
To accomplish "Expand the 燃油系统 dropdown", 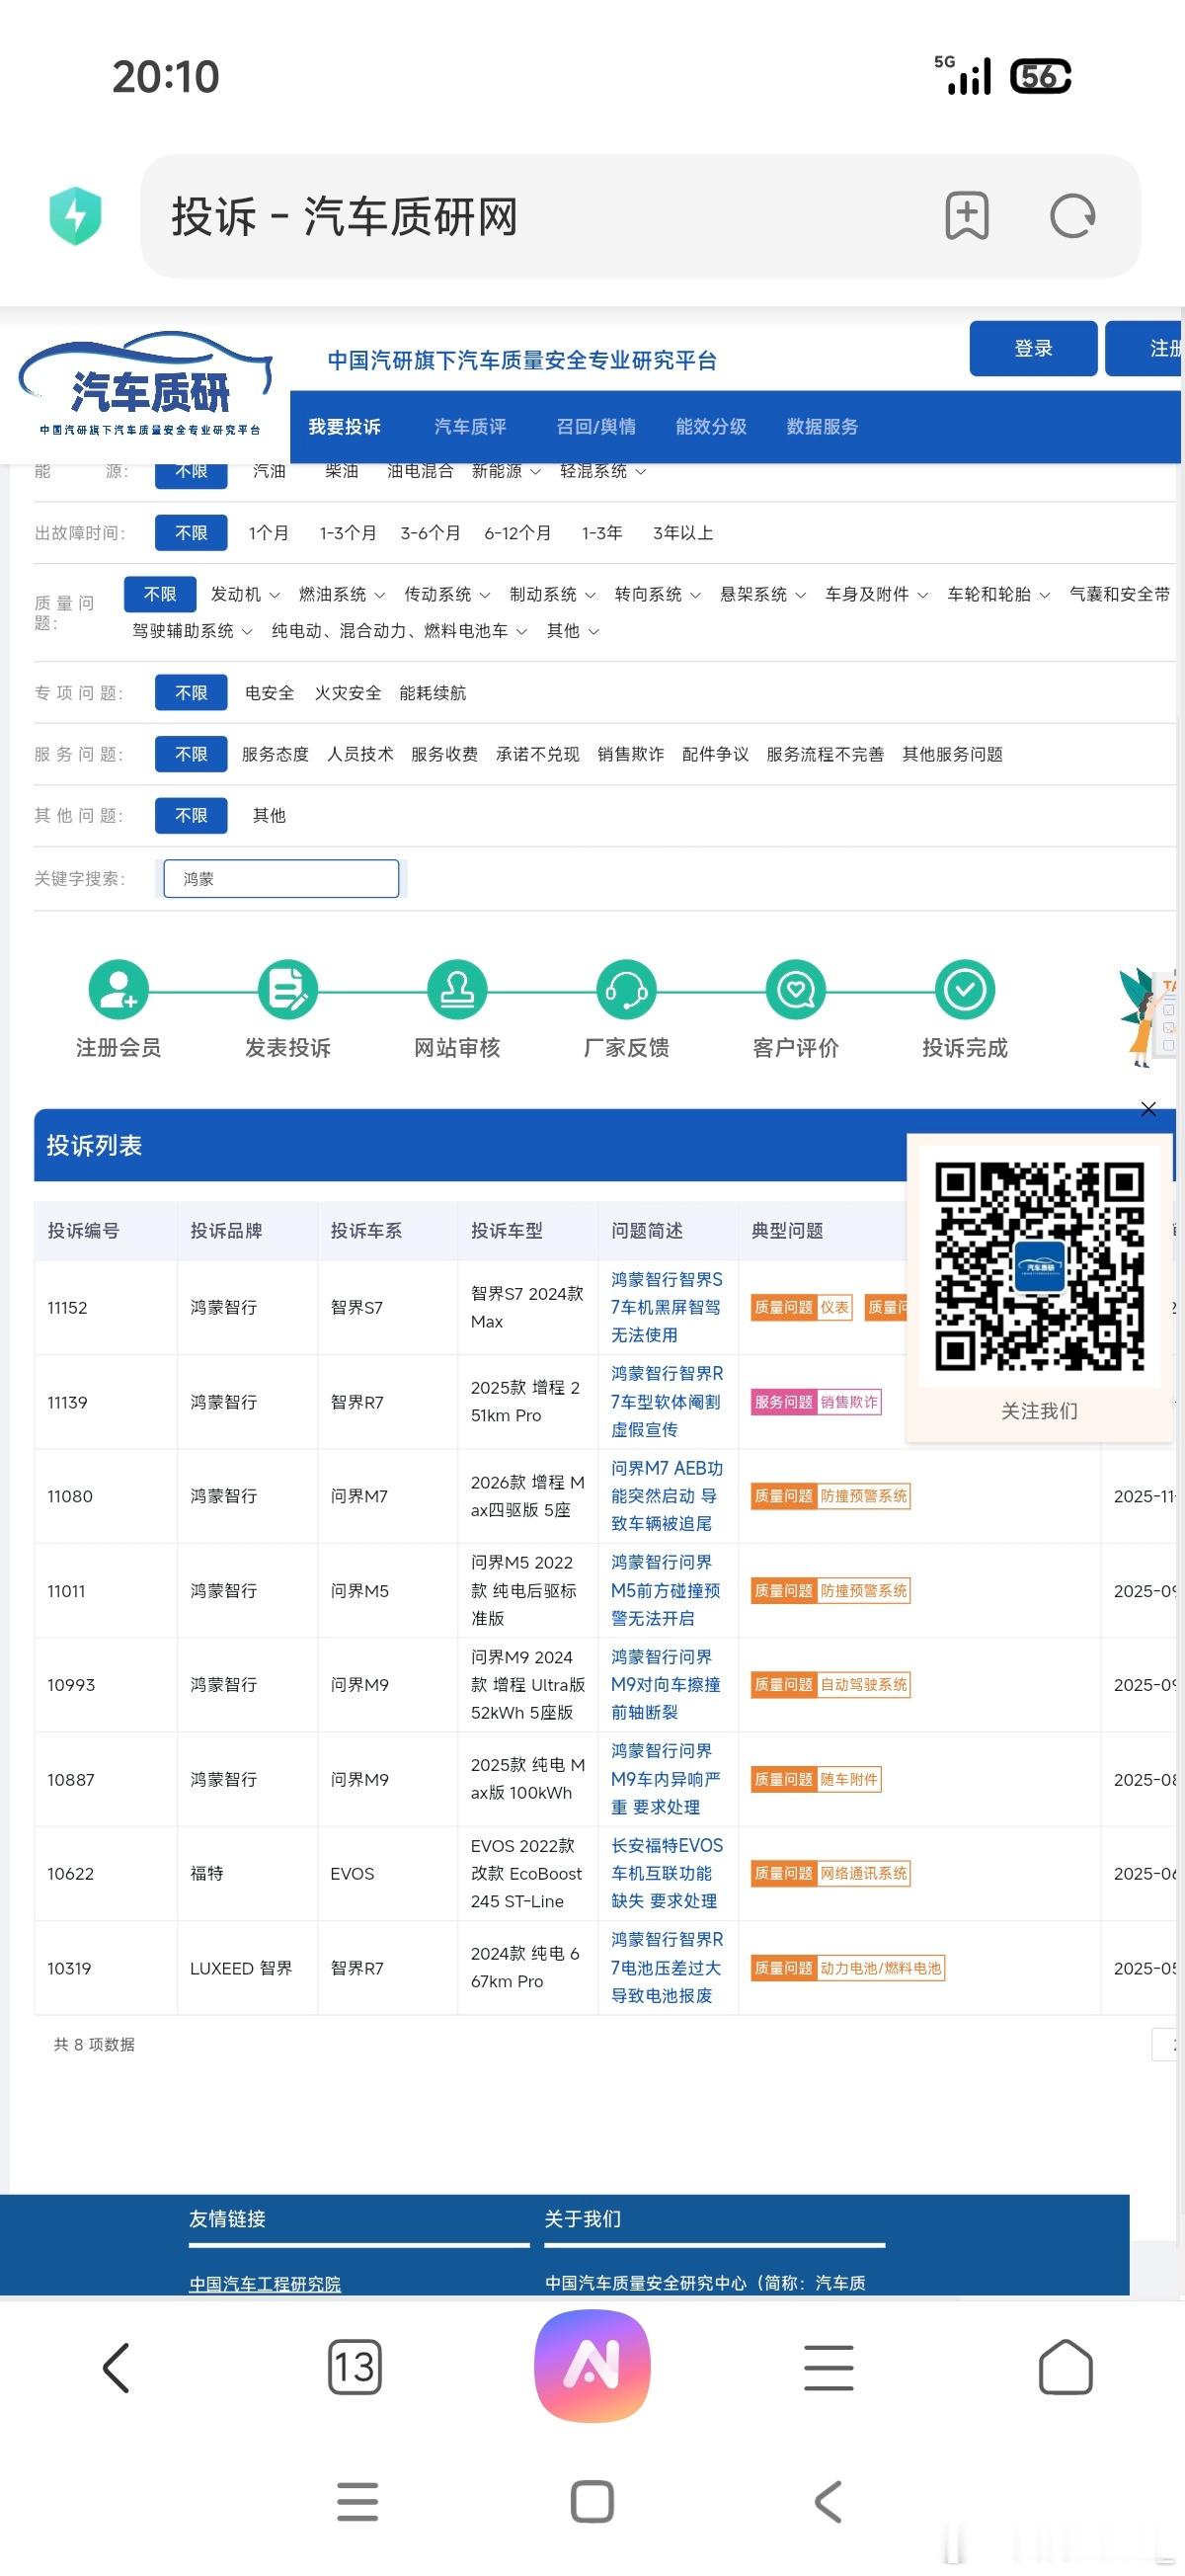I will (342, 594).
